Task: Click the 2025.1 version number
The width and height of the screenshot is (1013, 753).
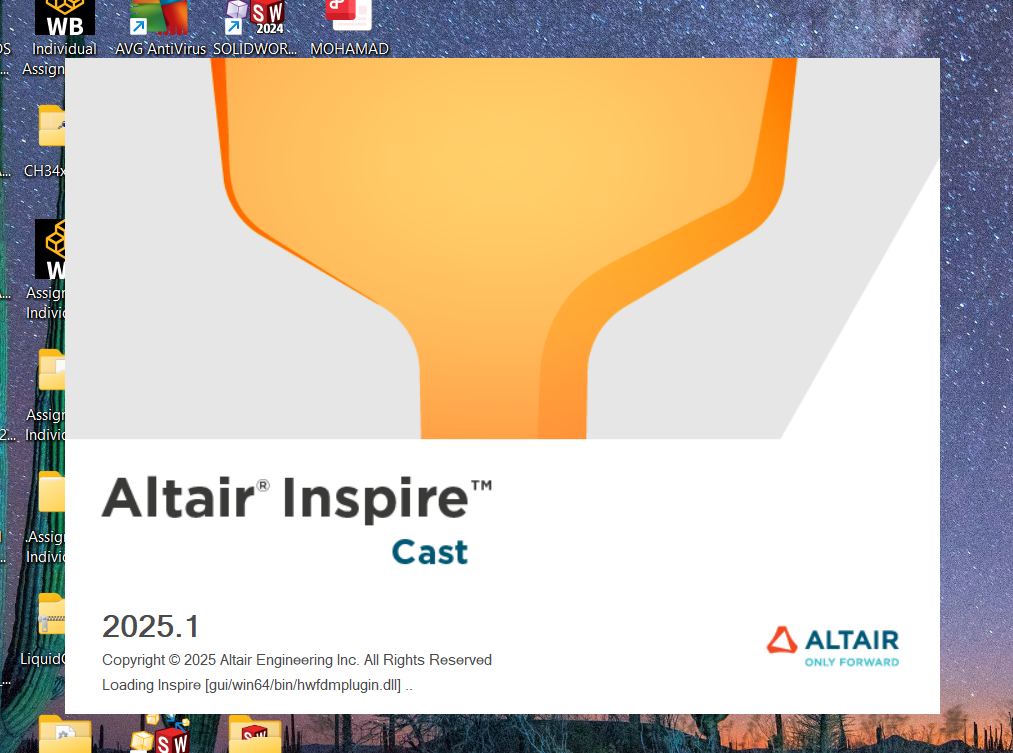Action: [x=151, y=626]
